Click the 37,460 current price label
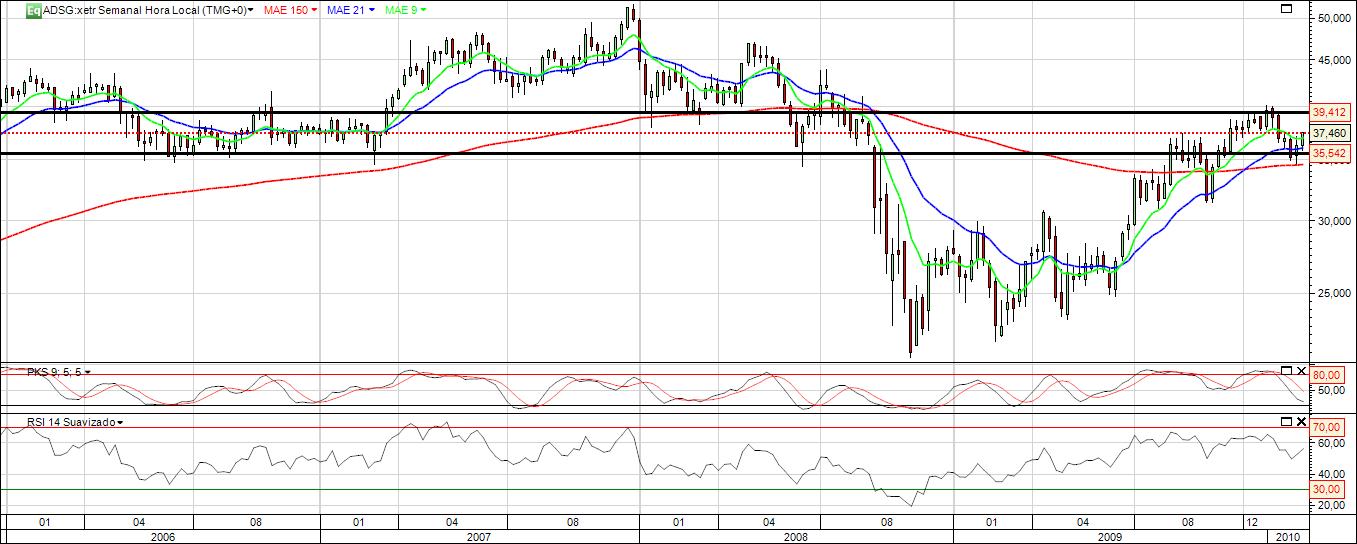 coord(1332,132)
